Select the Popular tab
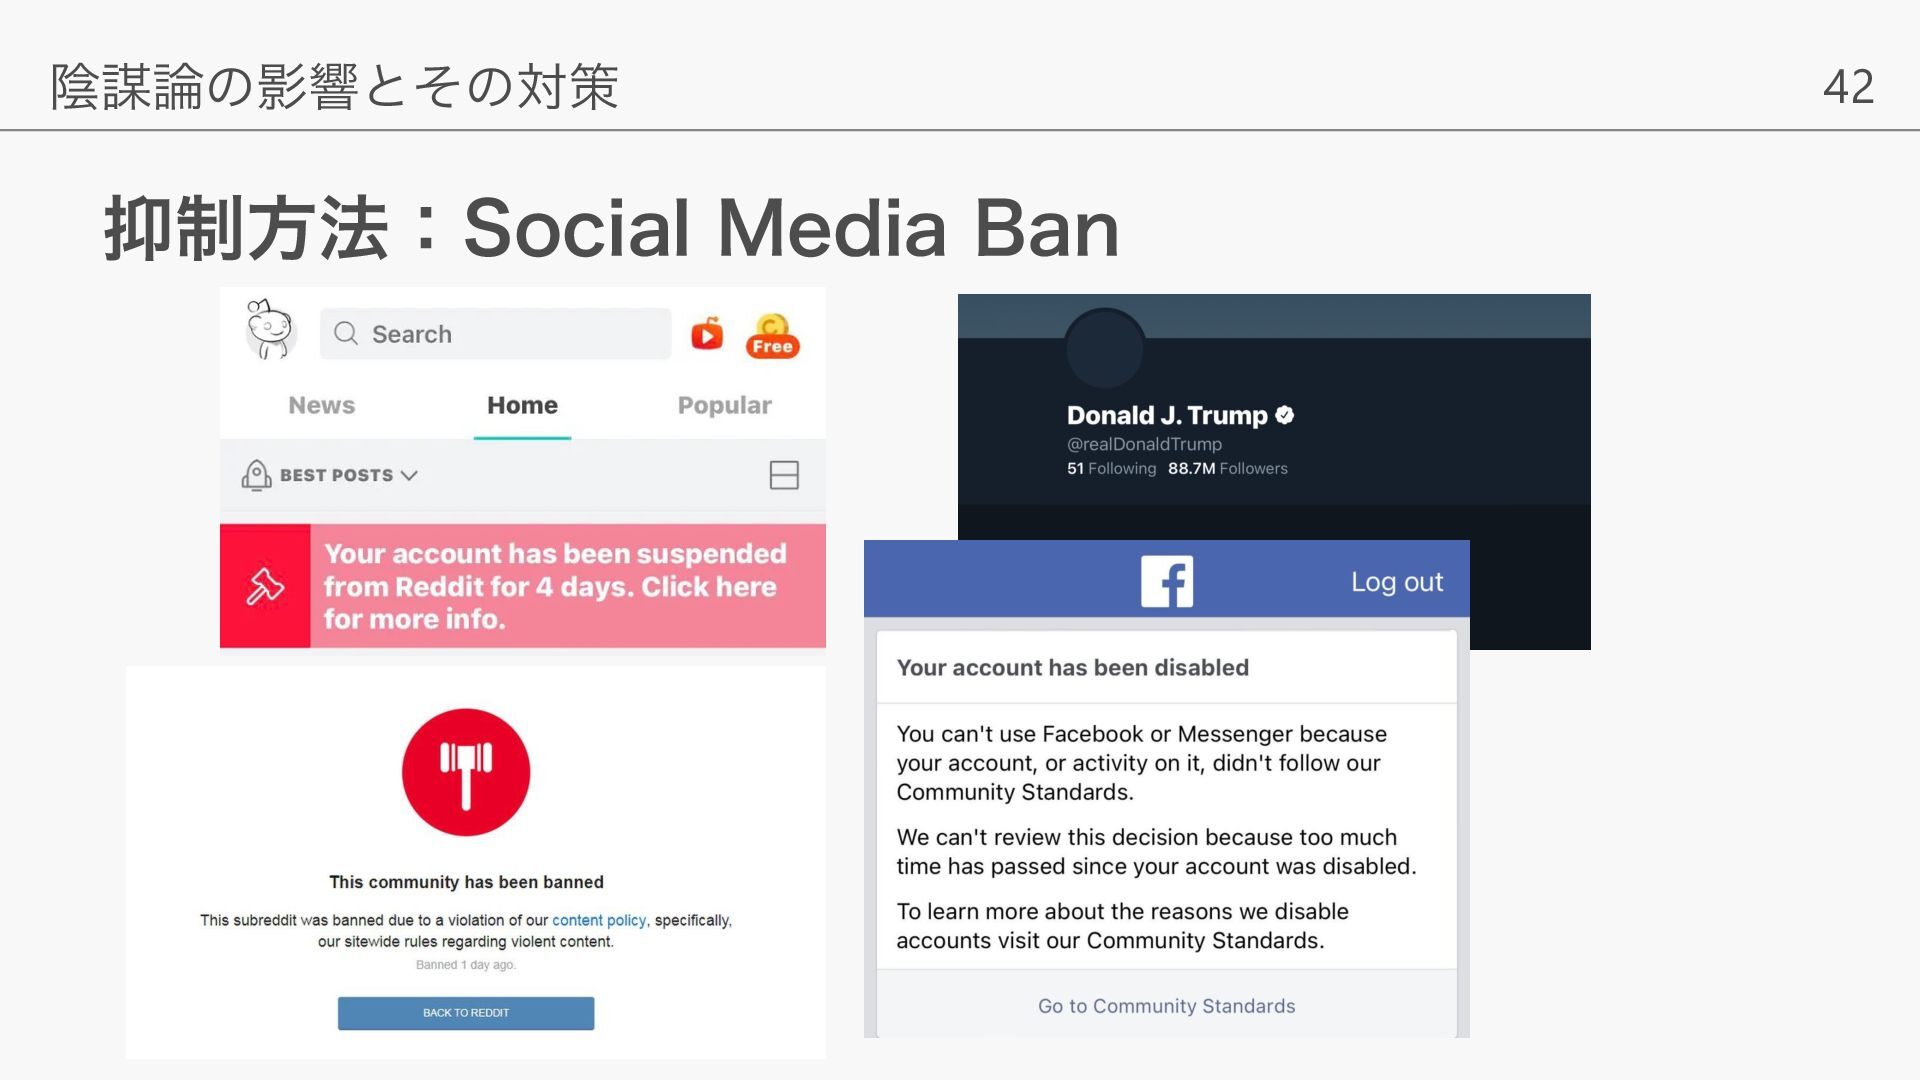Screen dimensions: 1920x1080 point(724,405)
